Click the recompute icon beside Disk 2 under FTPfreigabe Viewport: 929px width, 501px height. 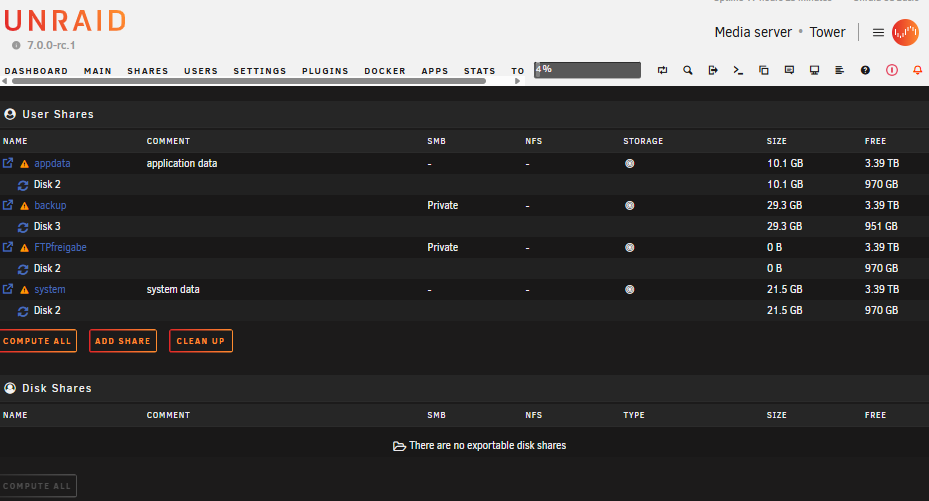pyautogui.click(x=23, y=269)
